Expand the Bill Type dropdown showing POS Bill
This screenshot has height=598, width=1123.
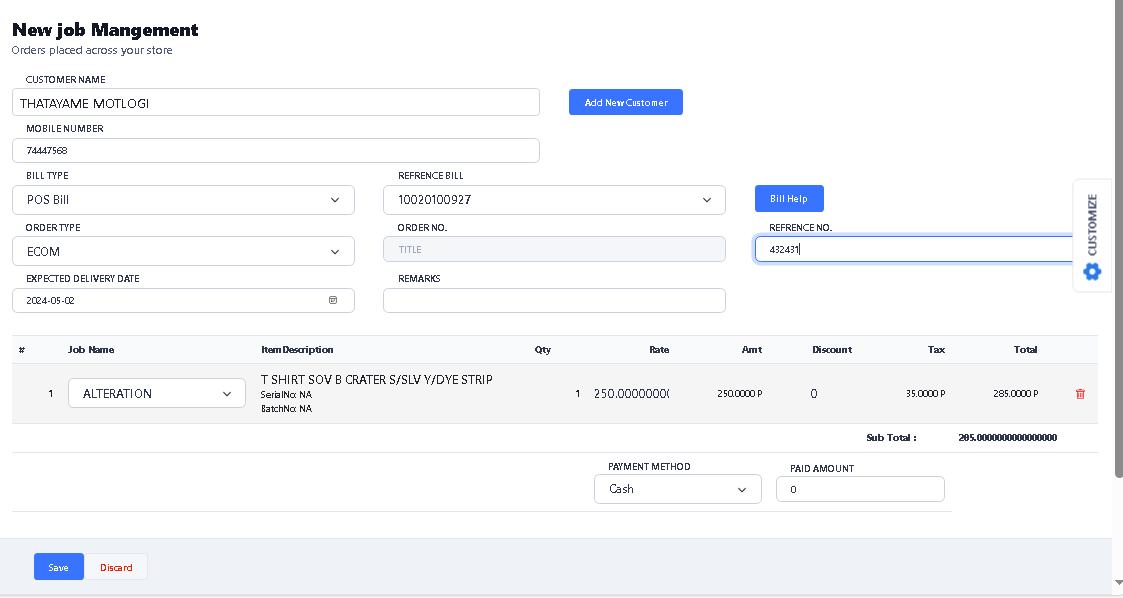(x=183, y=200)
